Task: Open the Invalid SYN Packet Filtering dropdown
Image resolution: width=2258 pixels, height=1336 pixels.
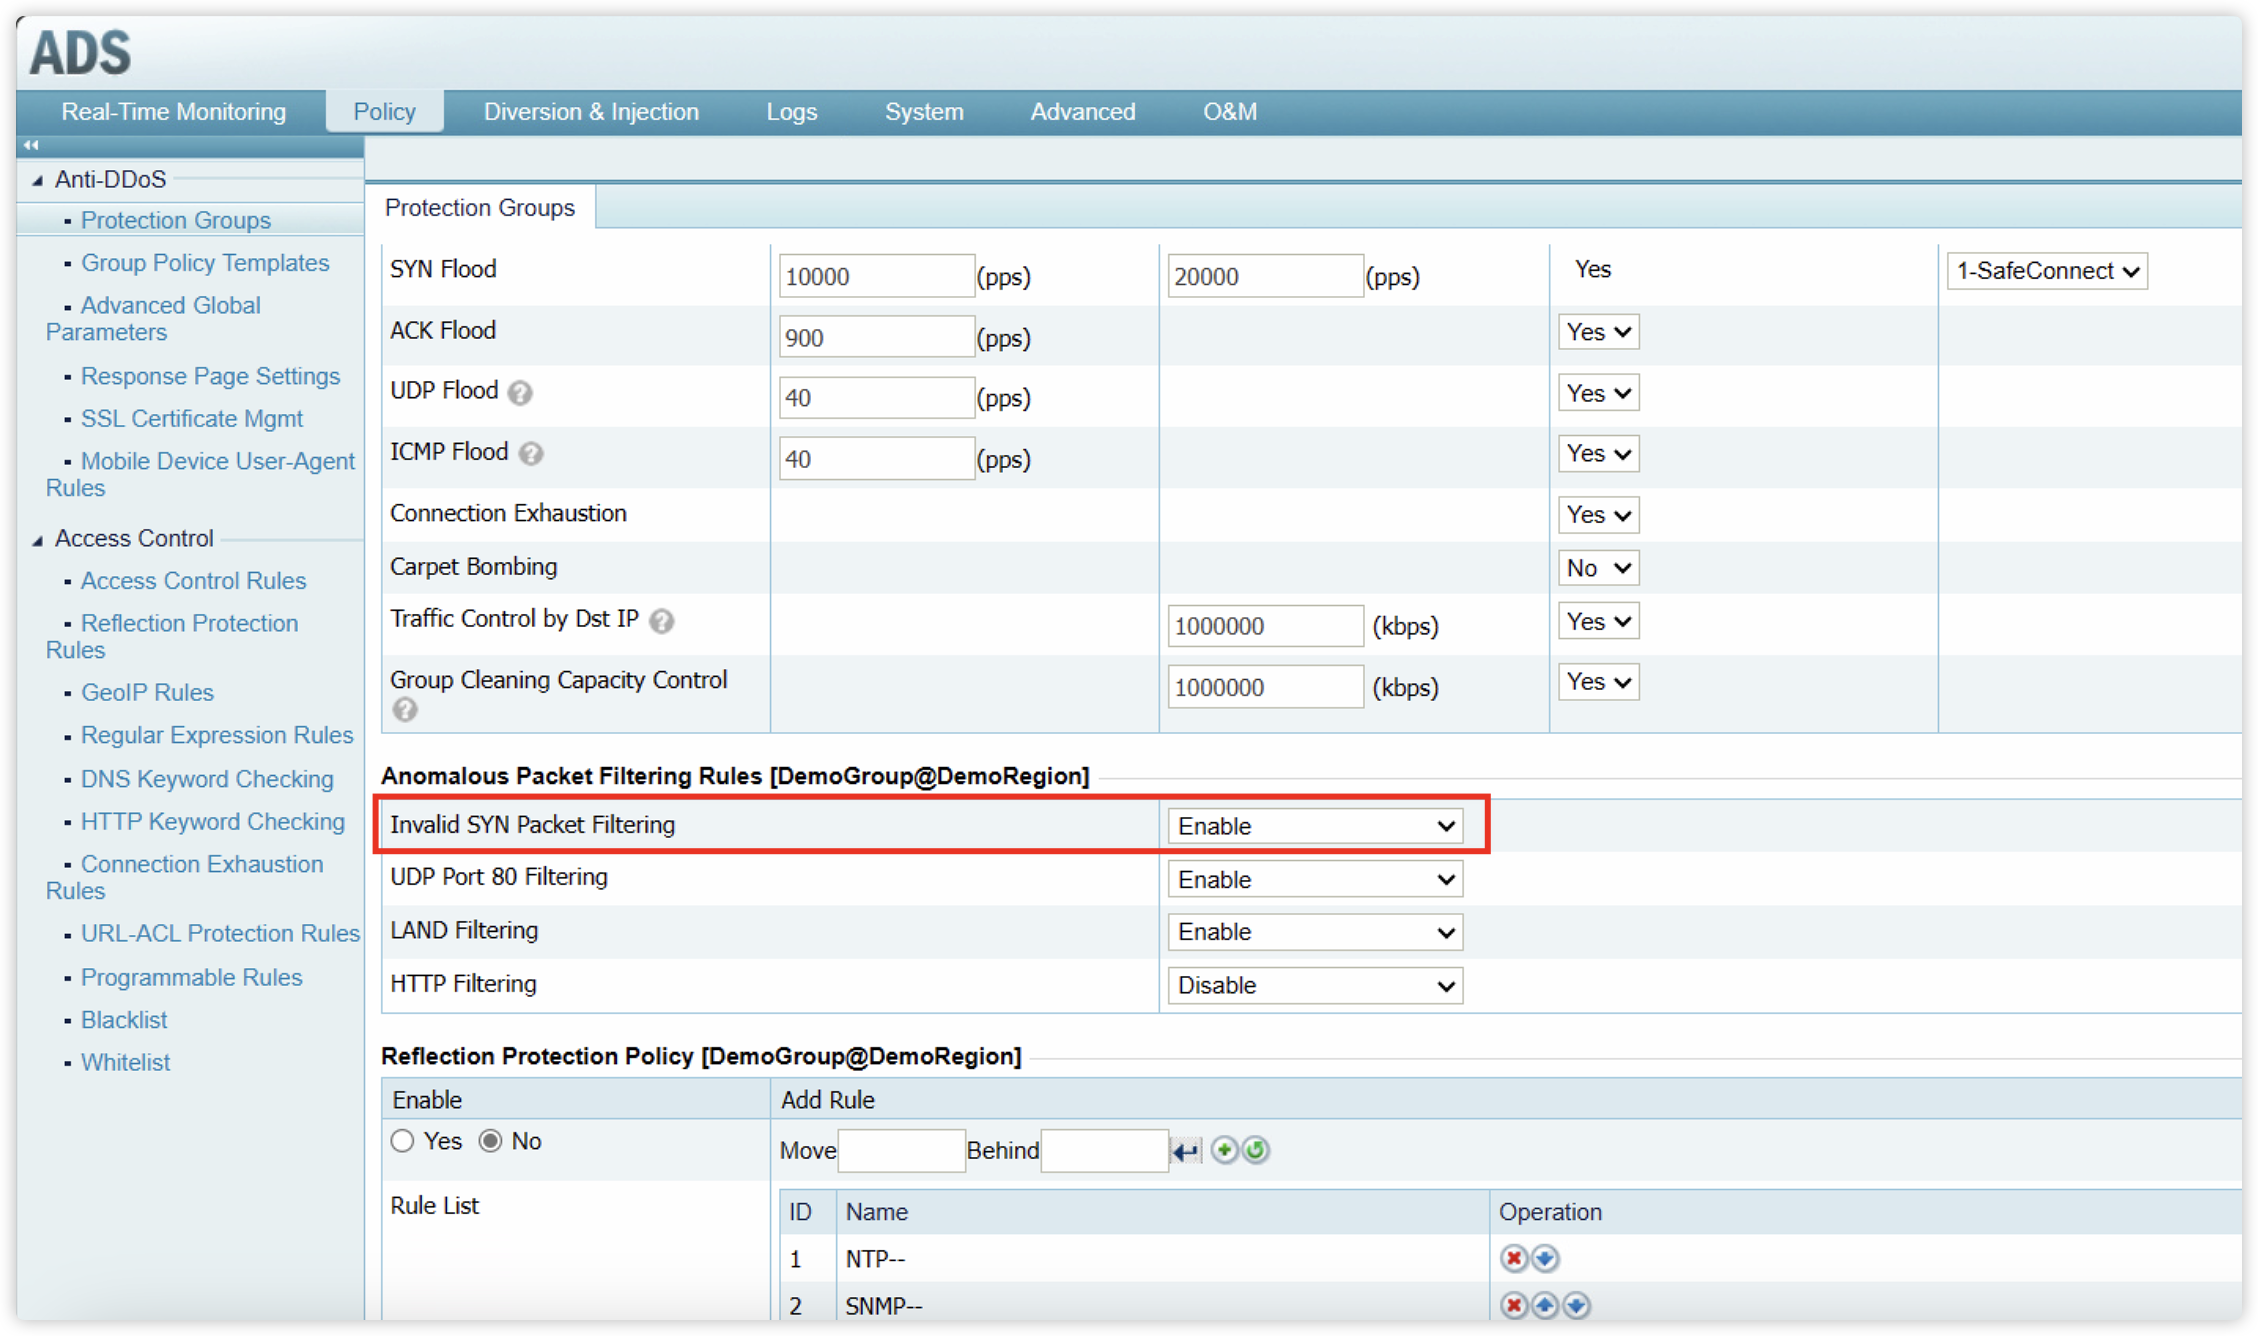Action: [x=1314, y=826]
